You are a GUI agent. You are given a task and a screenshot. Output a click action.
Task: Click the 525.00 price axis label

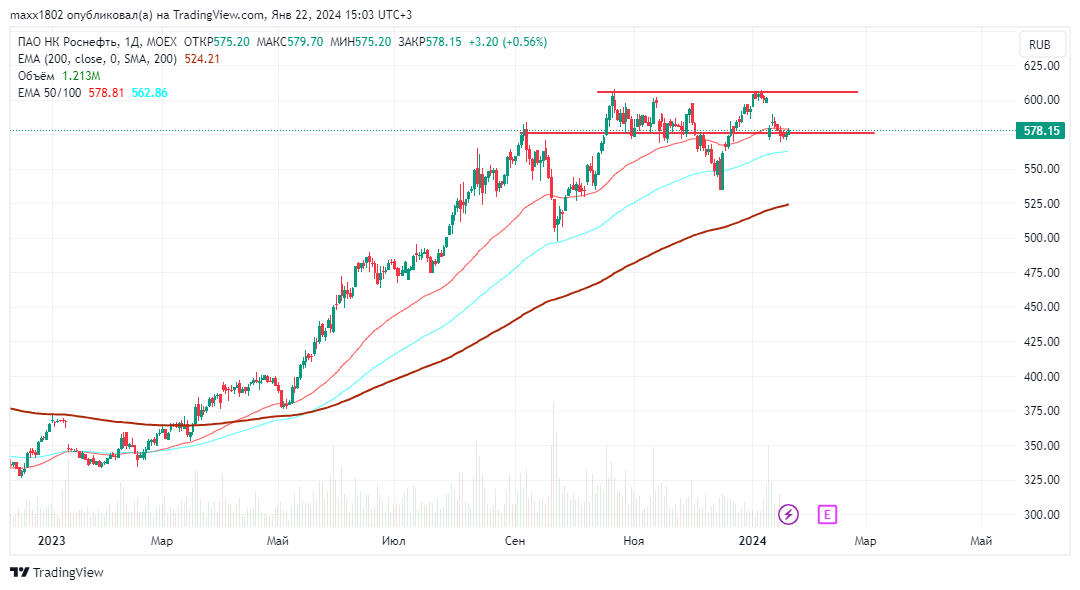1041,204
